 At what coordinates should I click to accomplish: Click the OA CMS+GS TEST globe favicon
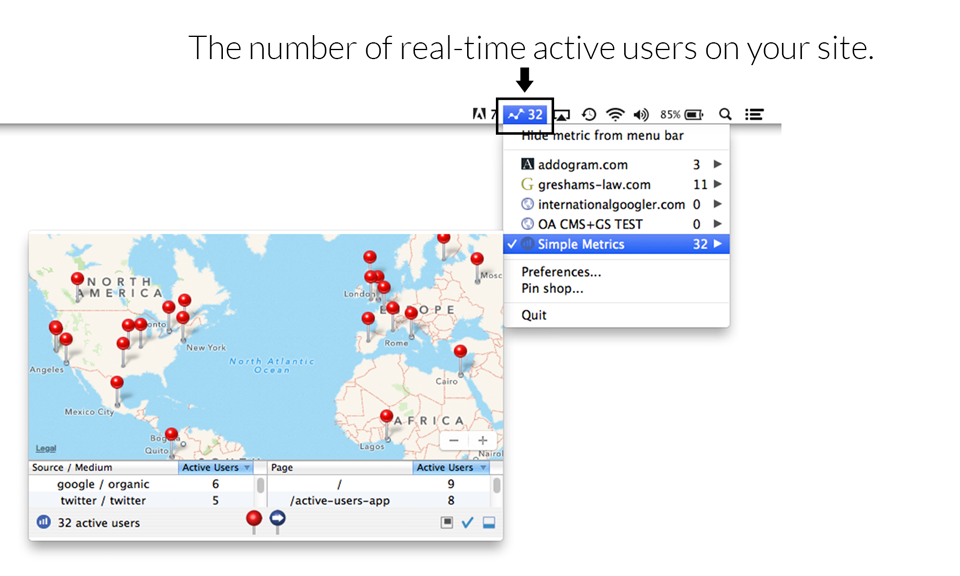[527, 223]
